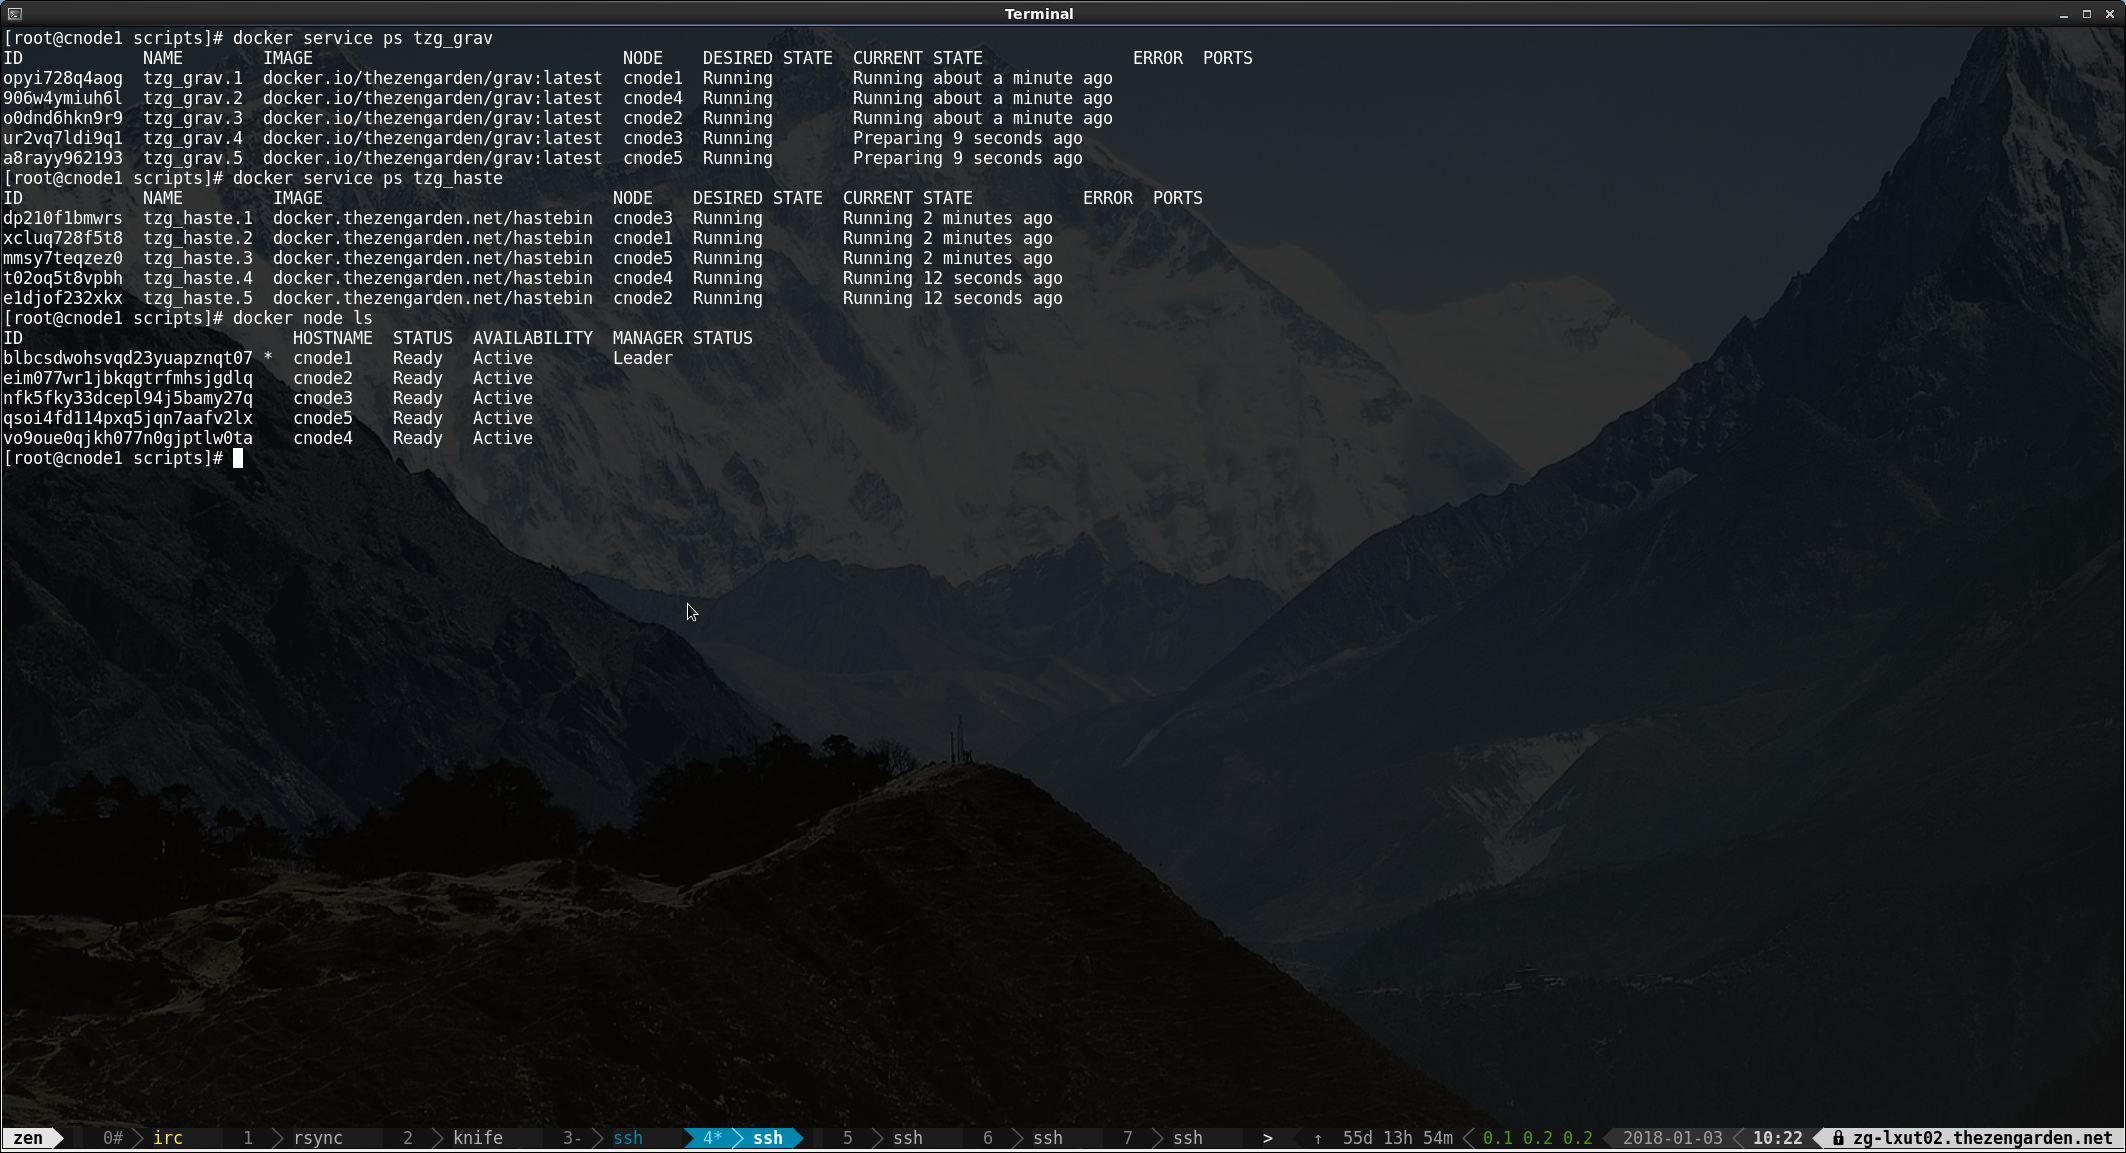This screenshot has width=2126, height=1153.
Task: Click task ID 'e1djof232xkx'
Action: [63, 298]
